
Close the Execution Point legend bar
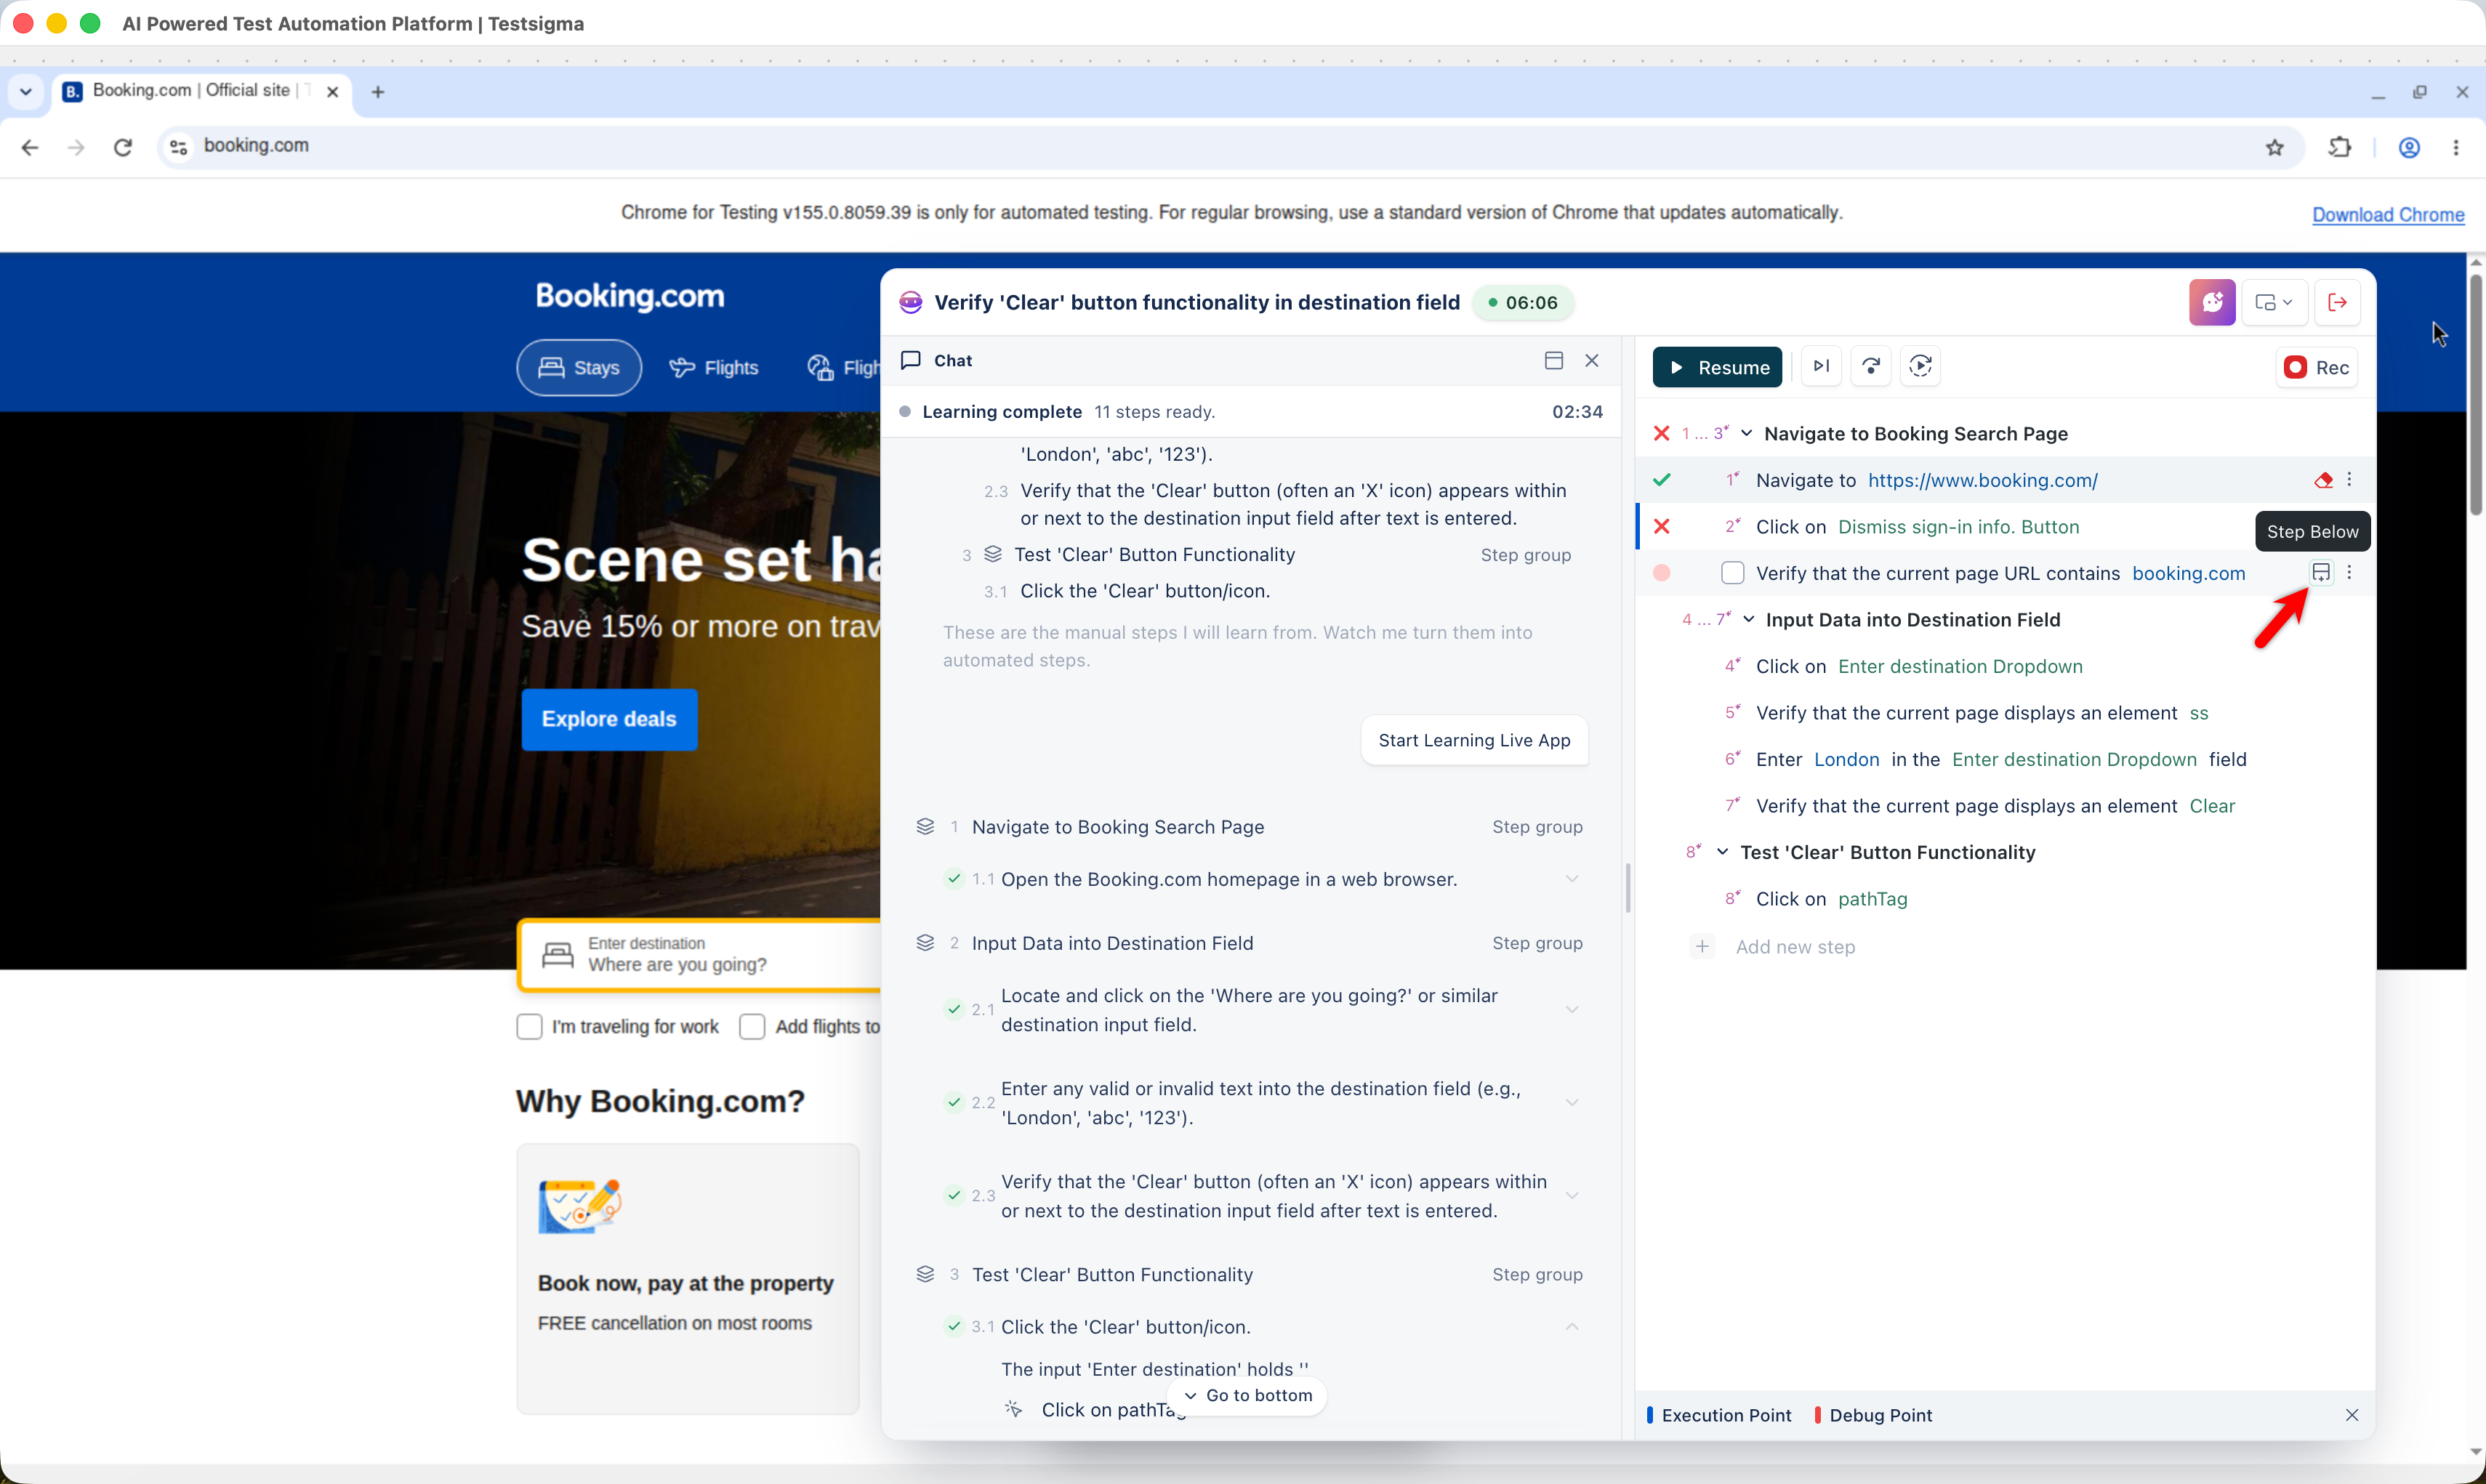click(2352, 1415)
